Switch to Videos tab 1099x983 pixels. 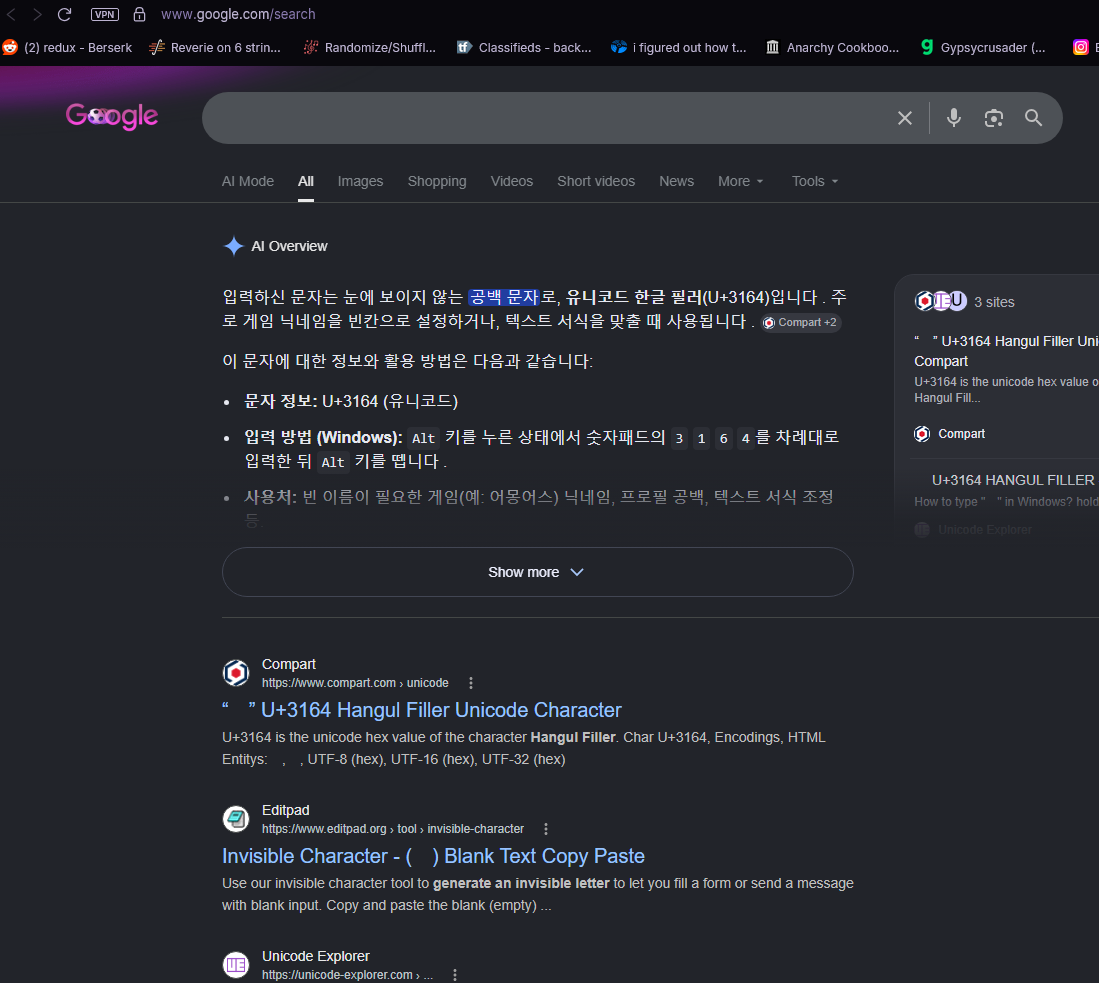[x=512, y=181]
